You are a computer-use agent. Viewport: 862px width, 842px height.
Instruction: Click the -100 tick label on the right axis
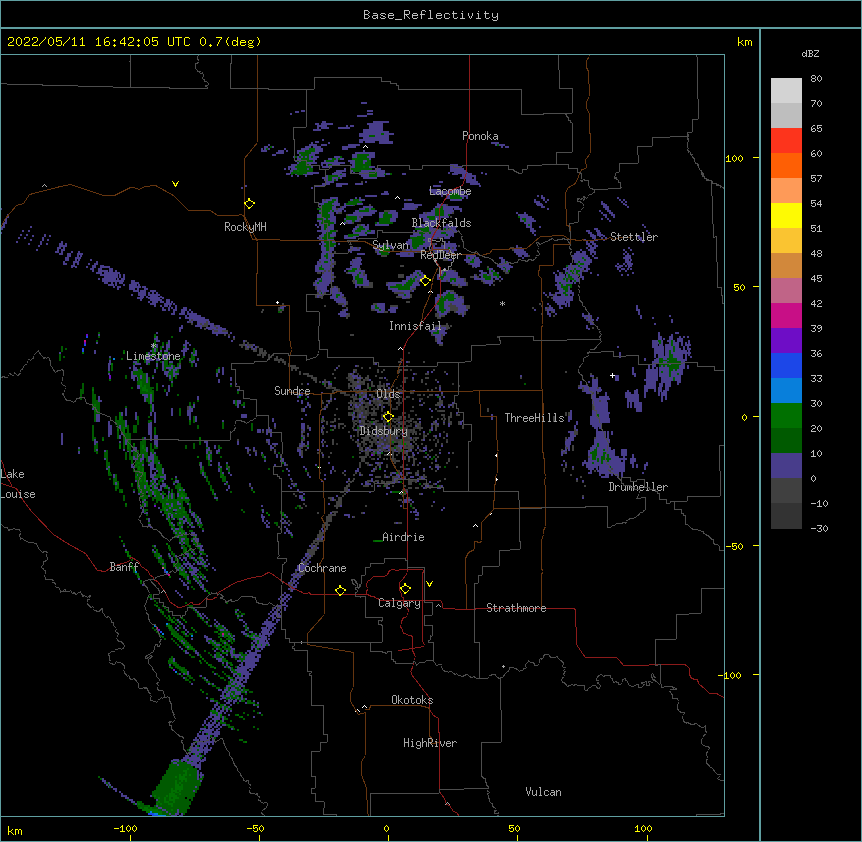[731, 675]
